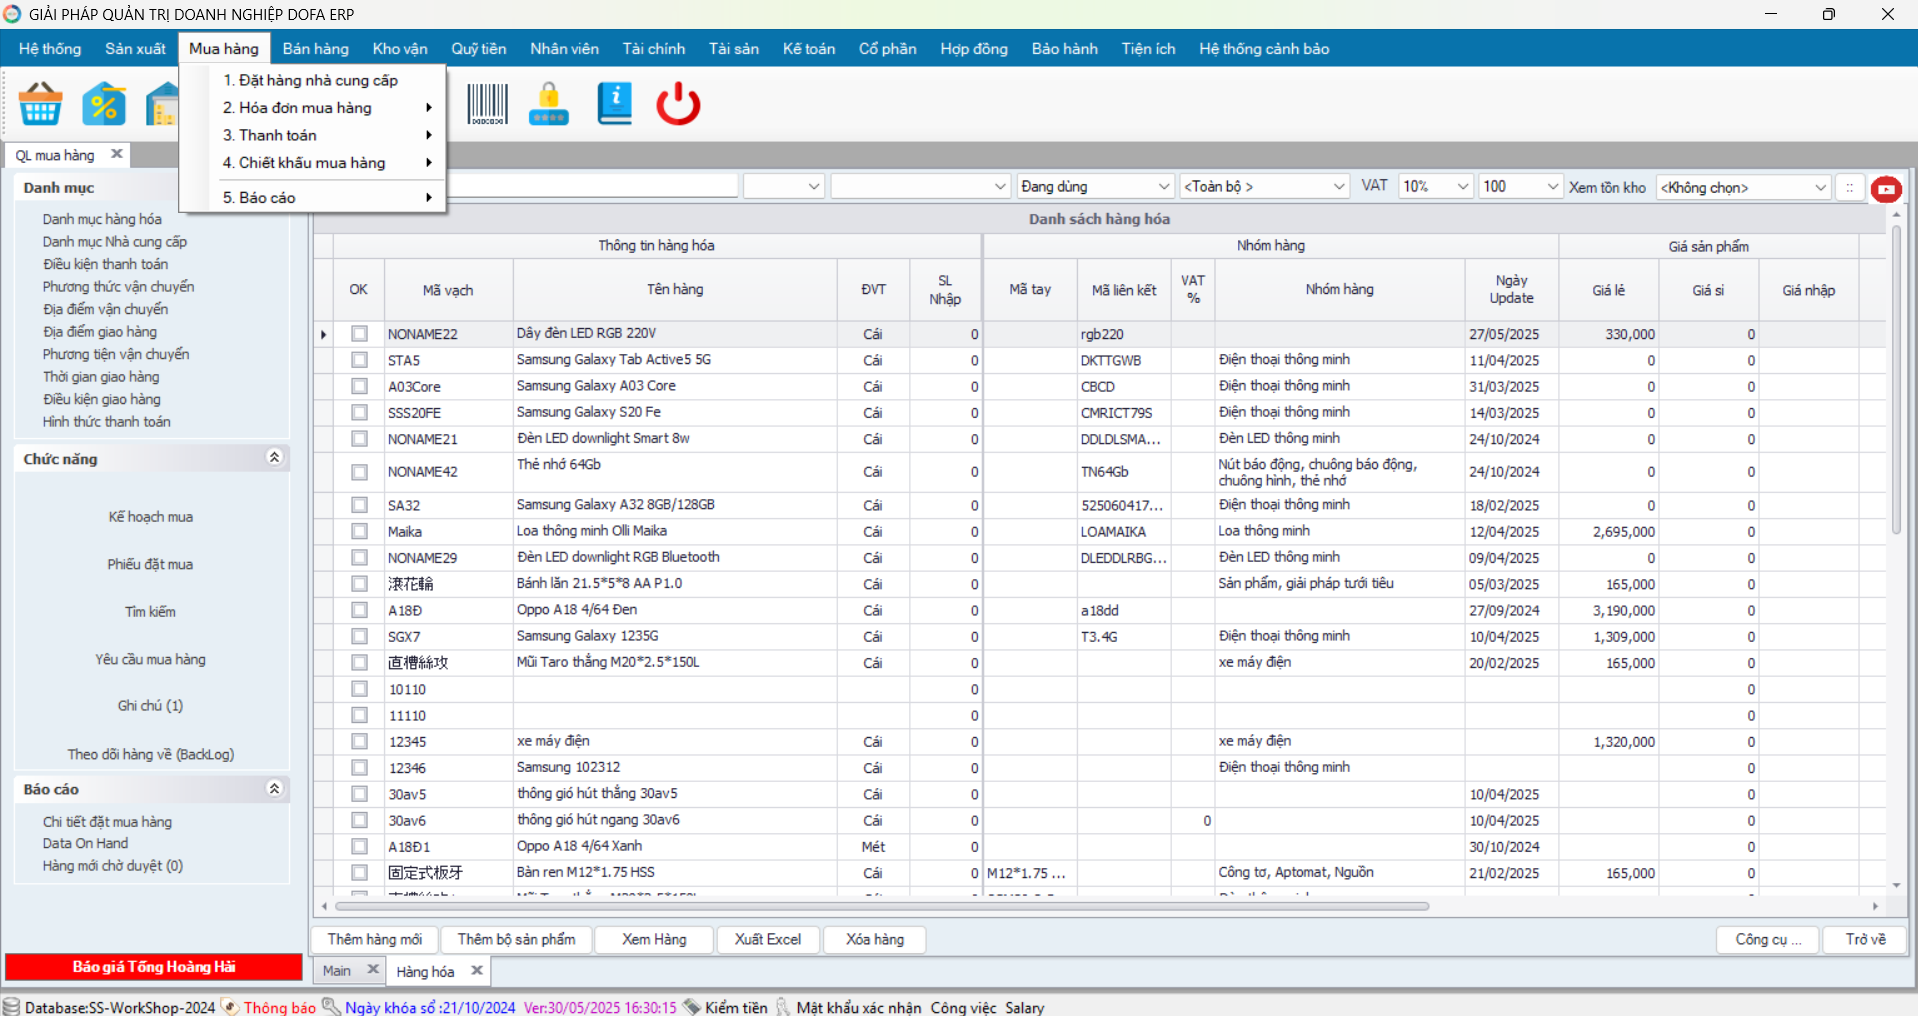
Task: Click Thêm bộ sản phẩm button
Action: tap(516, 939)
